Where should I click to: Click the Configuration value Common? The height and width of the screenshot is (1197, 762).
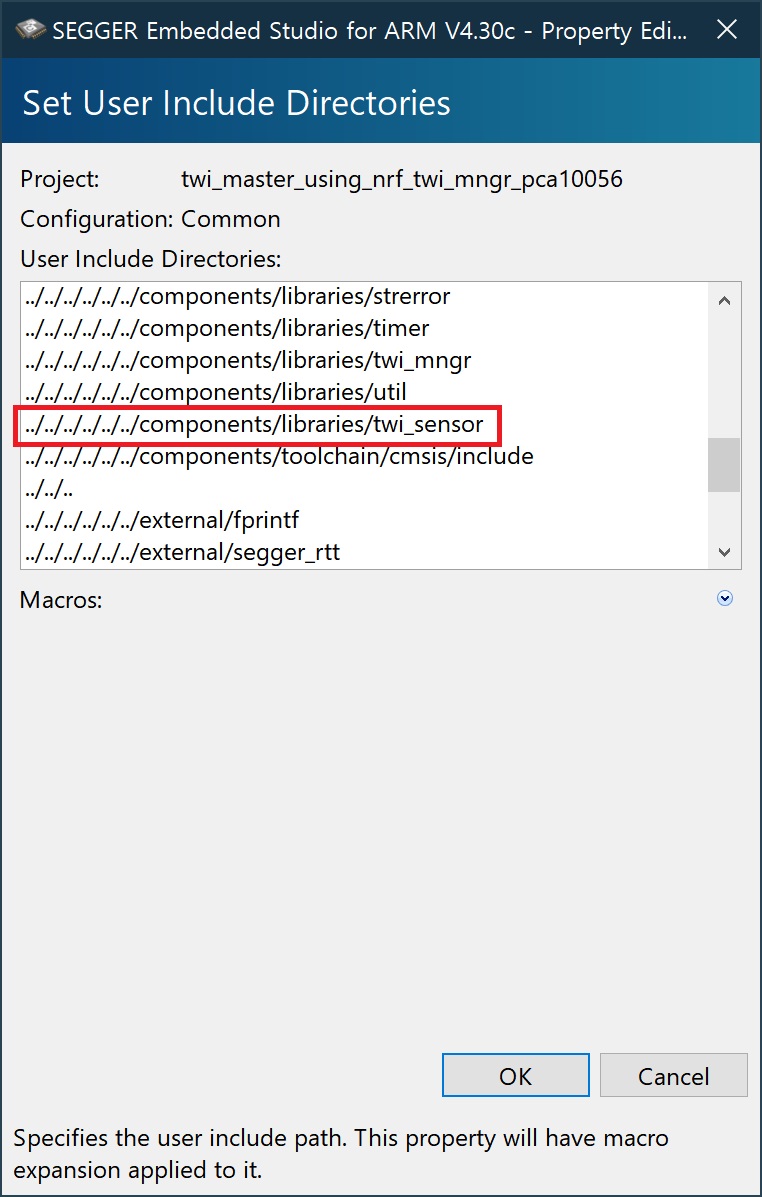231,220
